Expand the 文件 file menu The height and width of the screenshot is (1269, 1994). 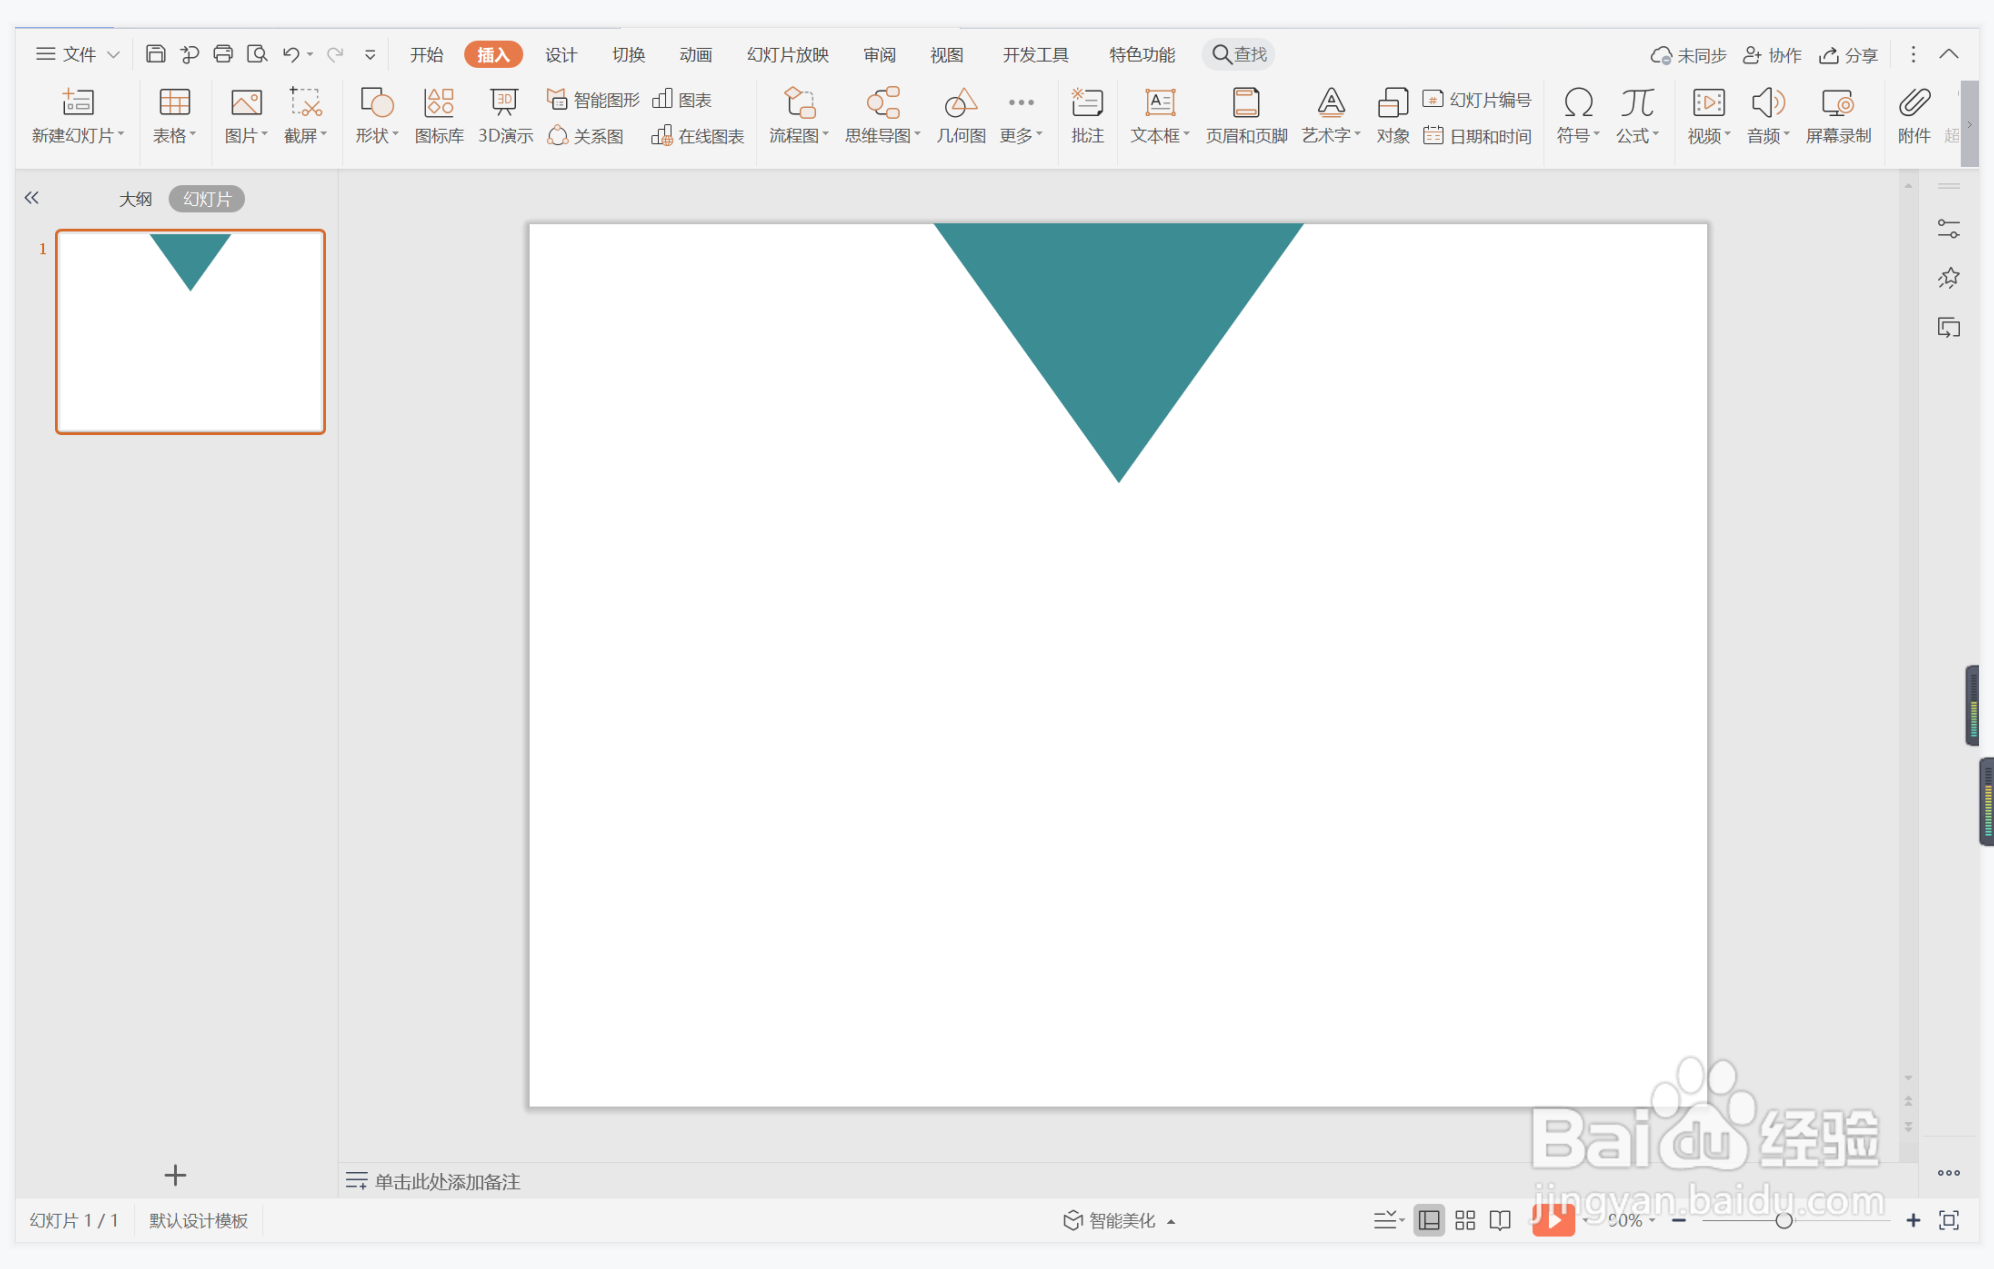(78, 54)
